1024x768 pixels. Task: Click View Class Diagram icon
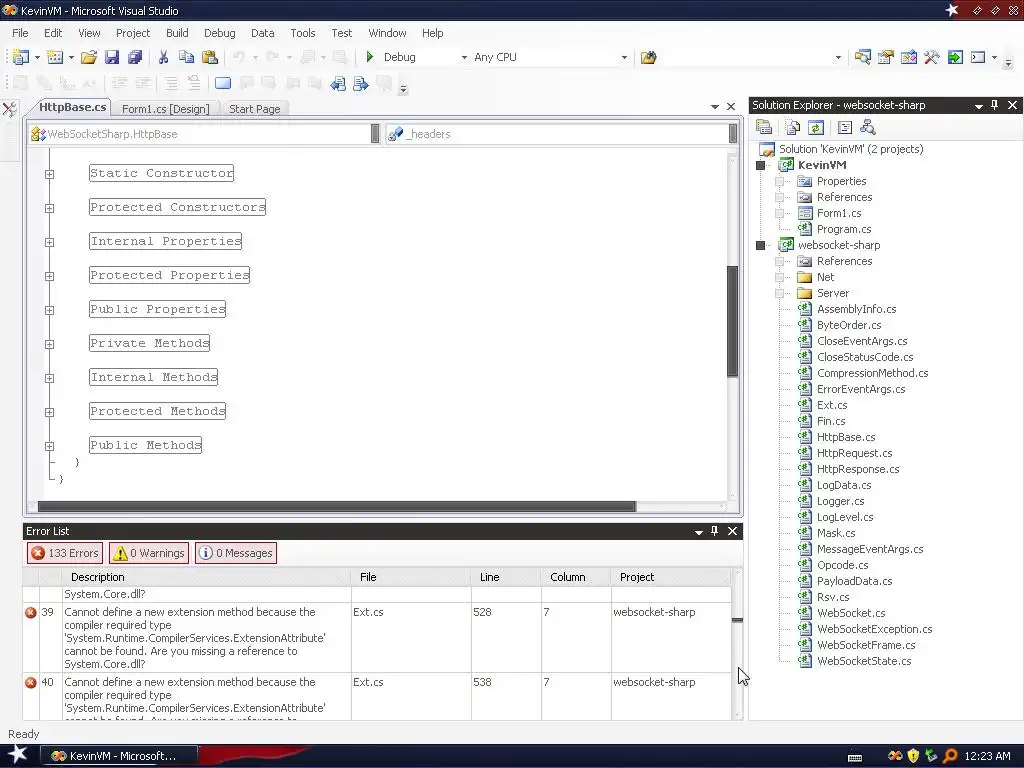pyautogui.click(x=868, y=127)
